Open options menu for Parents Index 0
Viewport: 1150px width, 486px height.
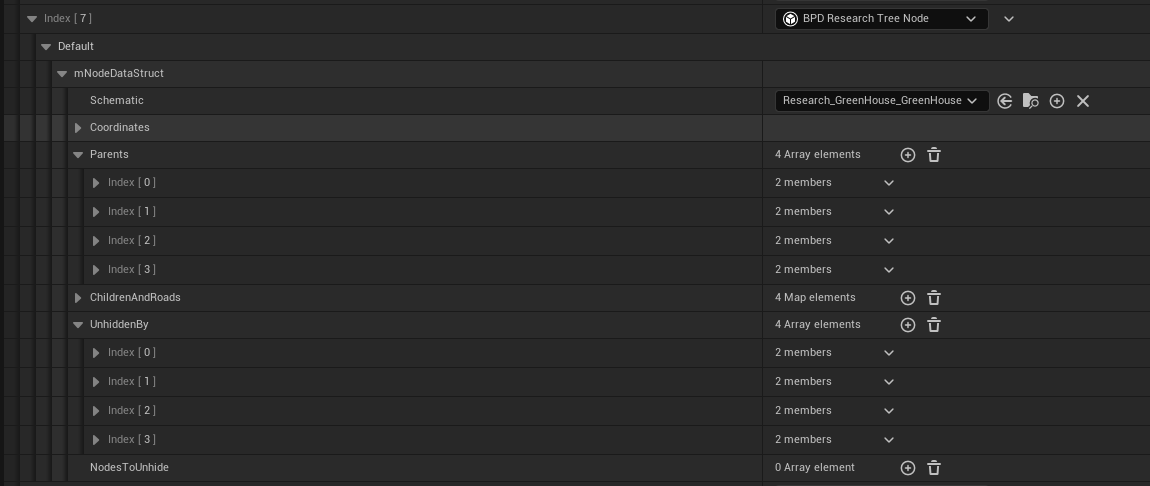(x=889, y=183)
